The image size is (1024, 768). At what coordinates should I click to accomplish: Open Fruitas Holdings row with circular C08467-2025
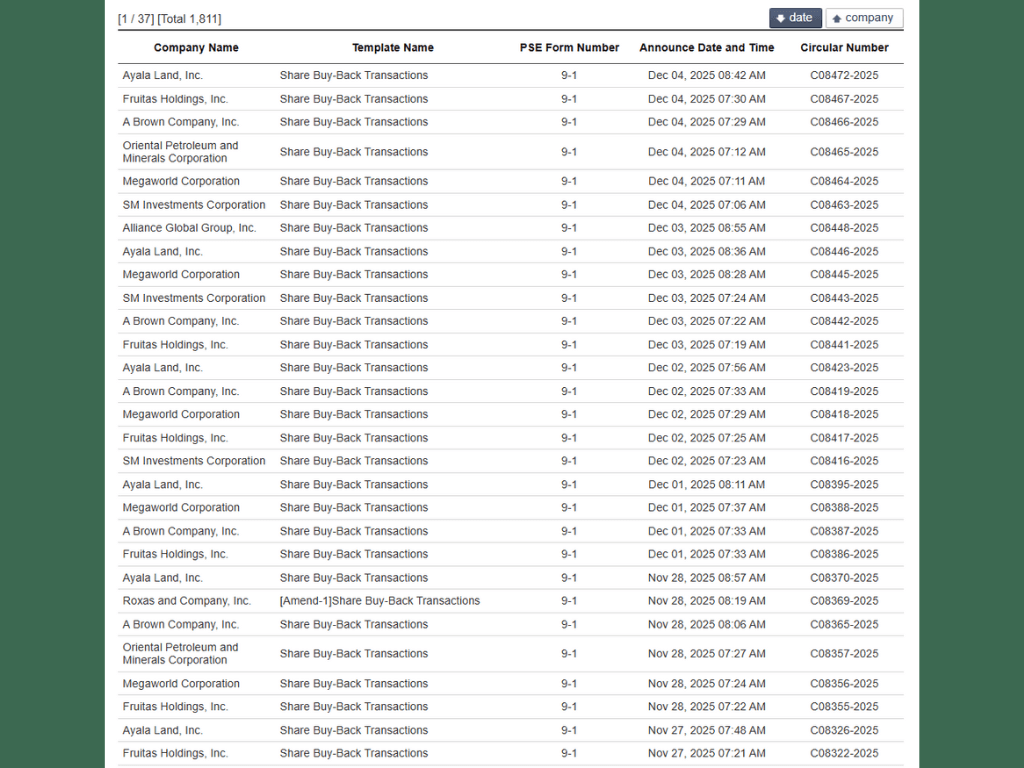tap(353, 99)
